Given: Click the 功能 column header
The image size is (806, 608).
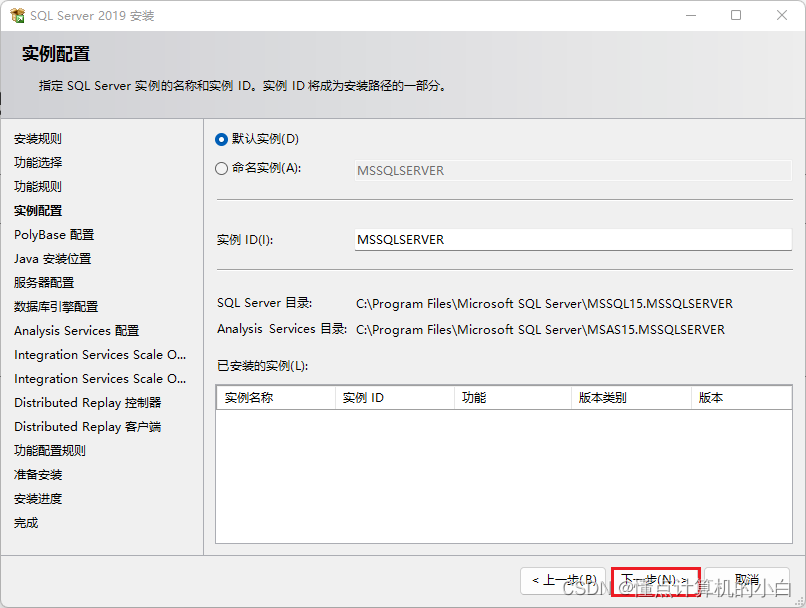Looking at the screenshot, I should pyautogui.click(x=513, y=398).
